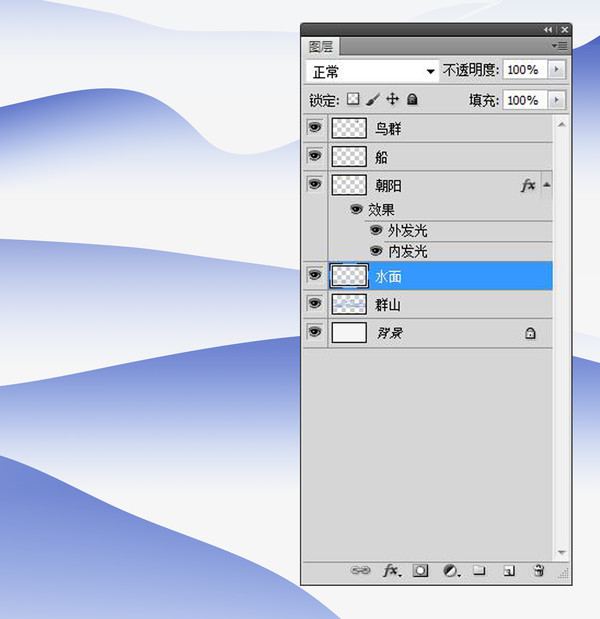This screenshot has height=619, width=600.
Task: Close the layers panel
Action: 565,30
